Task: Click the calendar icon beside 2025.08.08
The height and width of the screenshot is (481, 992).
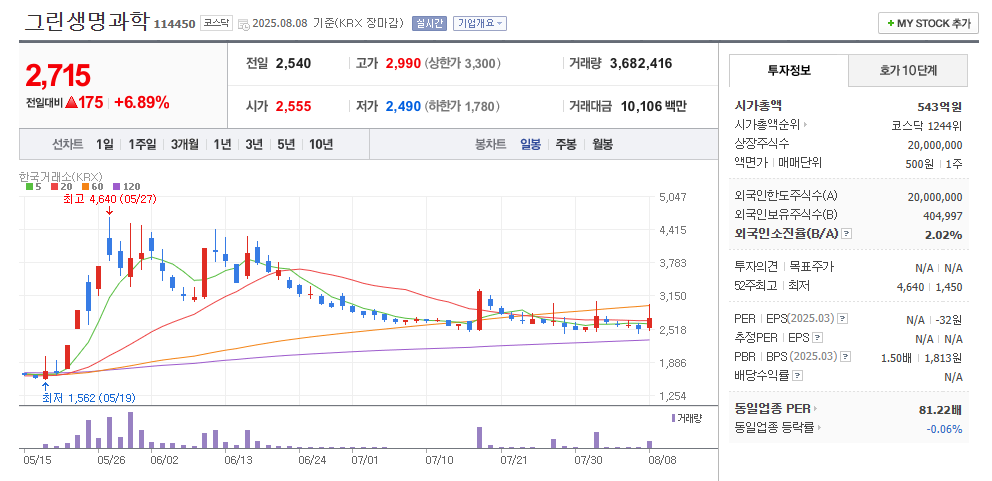Action: 244,24
